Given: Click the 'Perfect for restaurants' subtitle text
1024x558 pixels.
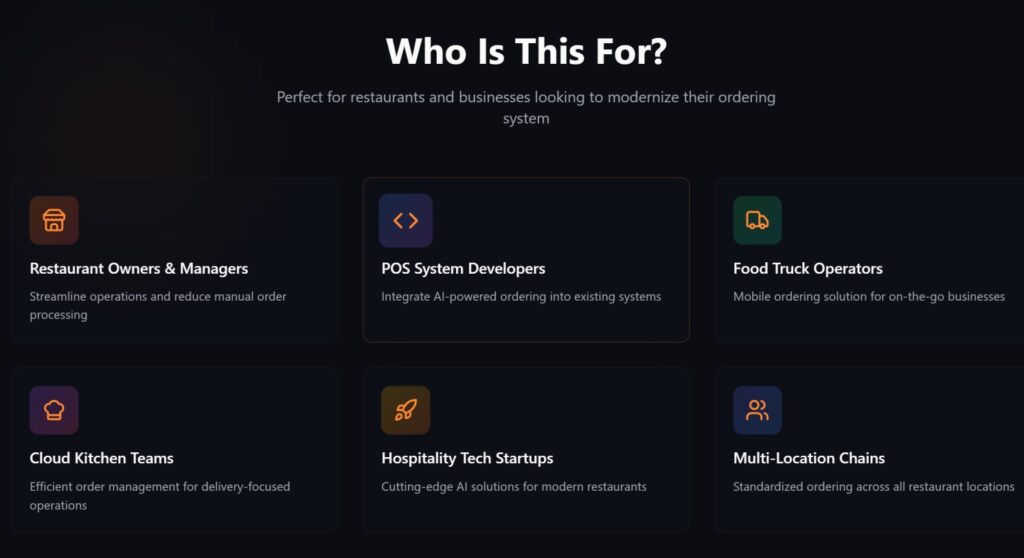Looking at the screenshot, I should click(526, 108).
